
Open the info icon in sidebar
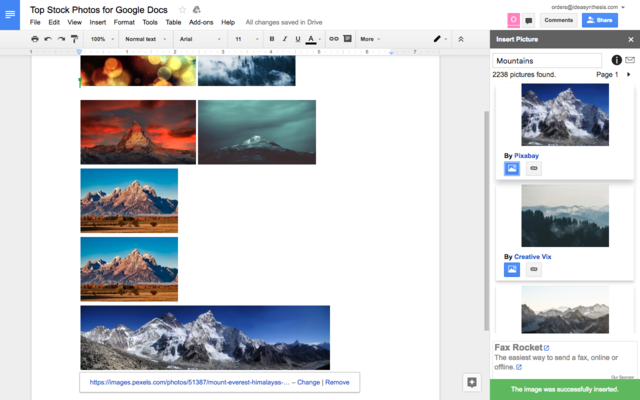[616, 60]
